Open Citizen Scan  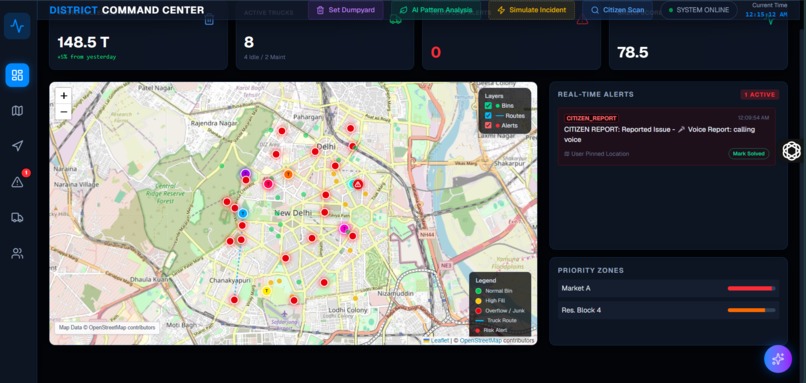click(617, 10)
